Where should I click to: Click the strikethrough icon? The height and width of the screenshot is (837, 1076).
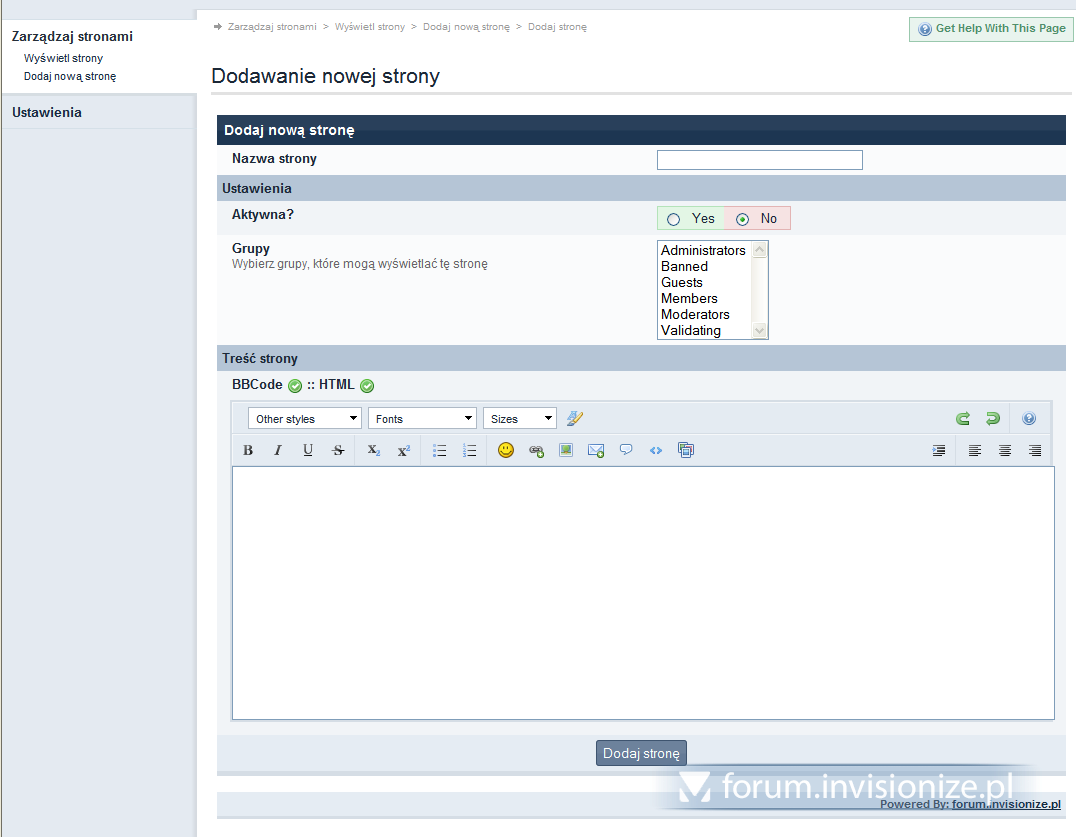point(338,451)
